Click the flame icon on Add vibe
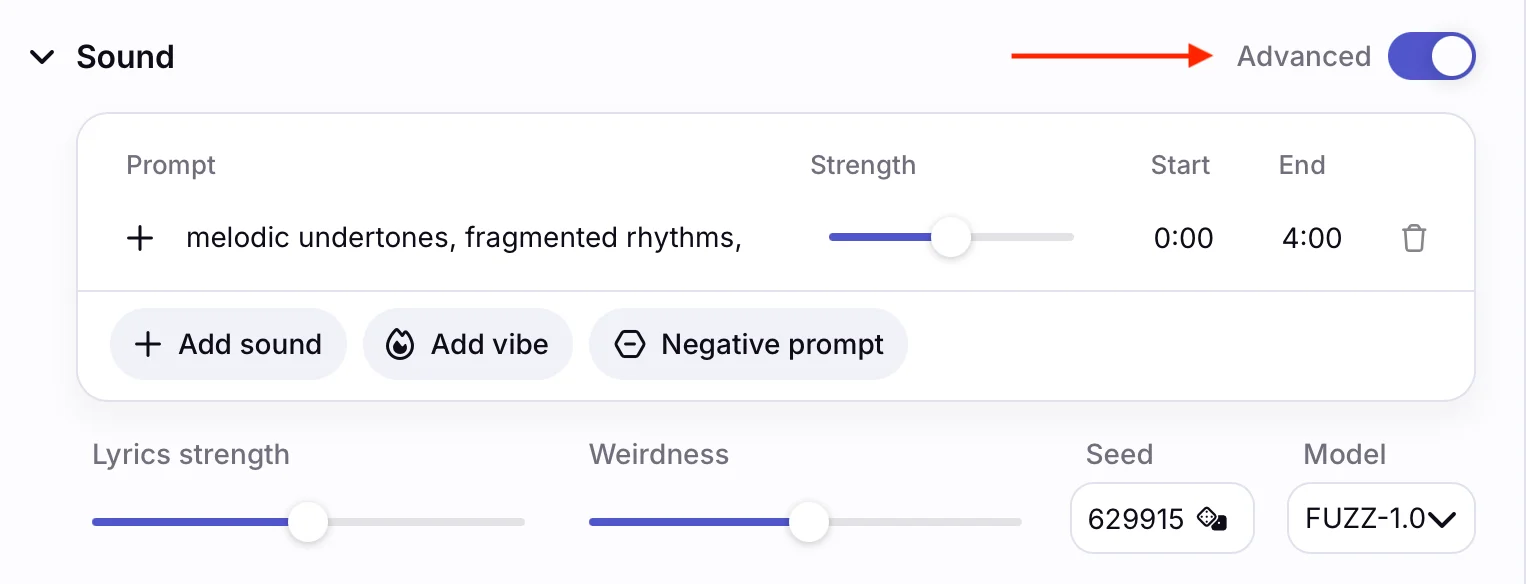1526x584 pixels. [400, 345]
